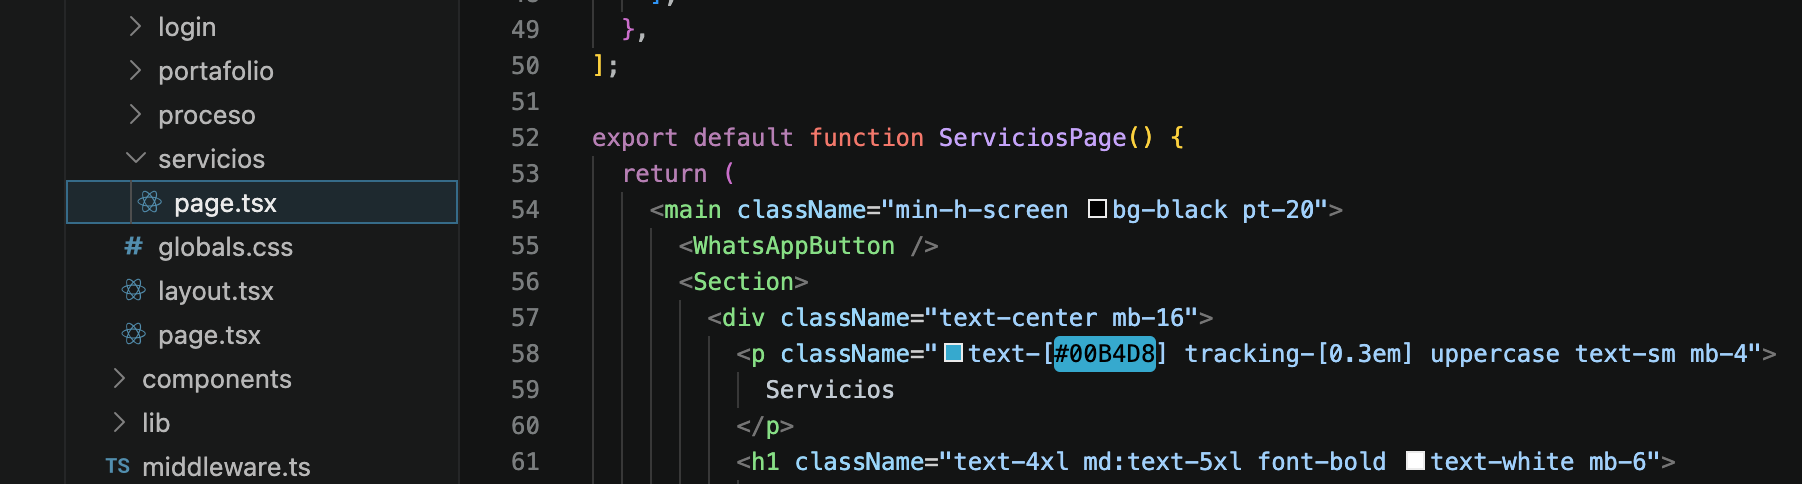
Task: Select the servicios folder row
Action: (262, 159)
